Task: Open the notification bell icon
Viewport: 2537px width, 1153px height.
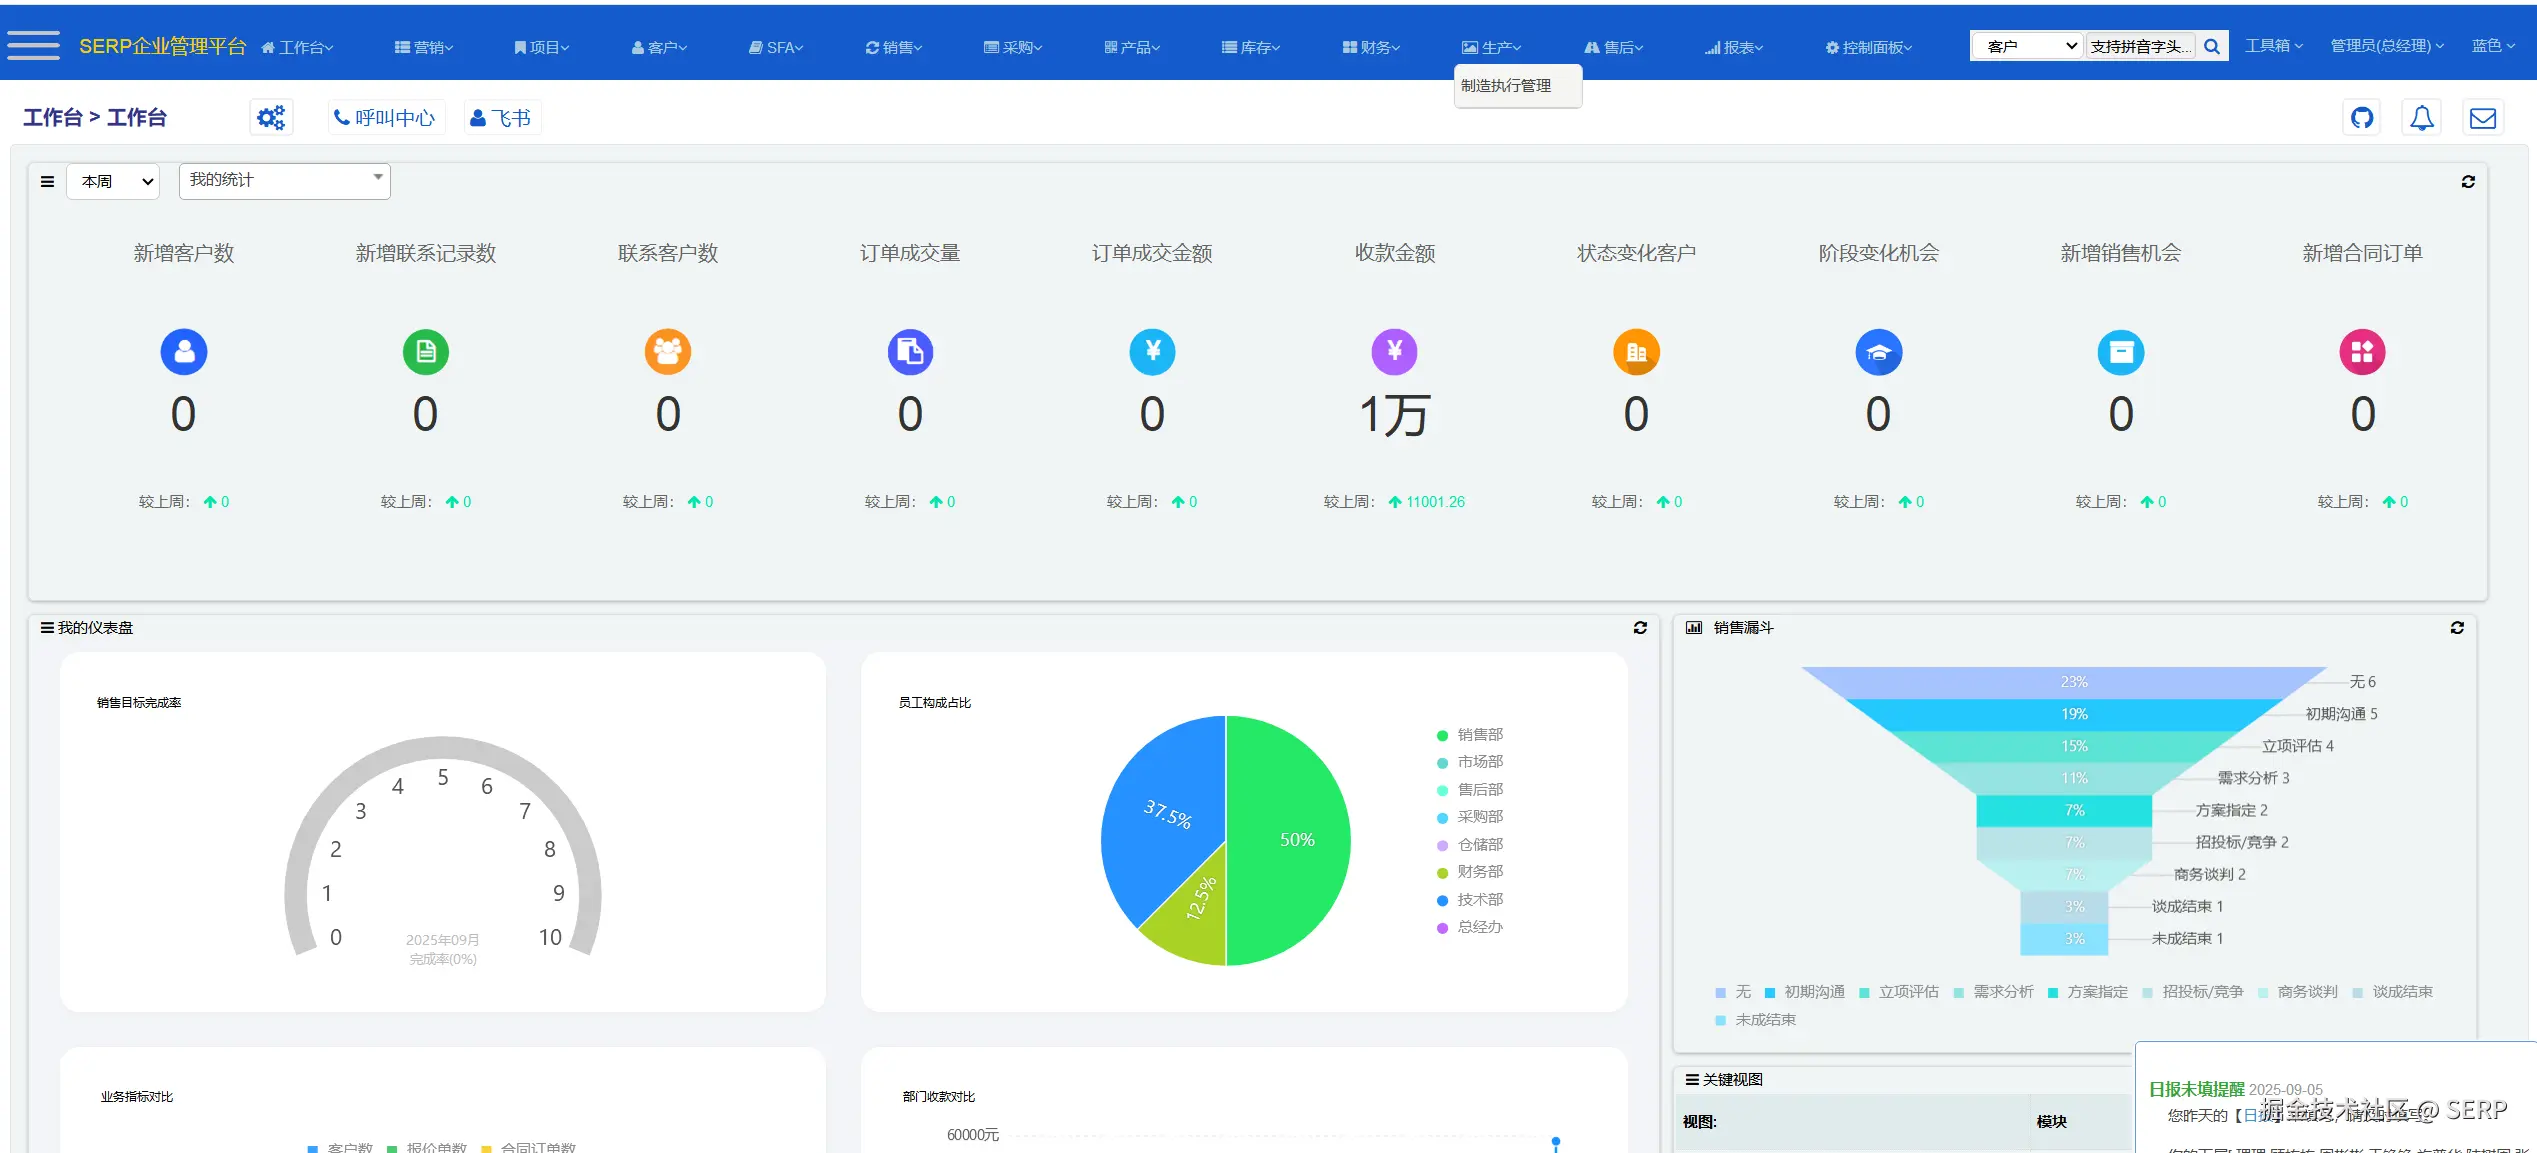Action: point(2421,118)
